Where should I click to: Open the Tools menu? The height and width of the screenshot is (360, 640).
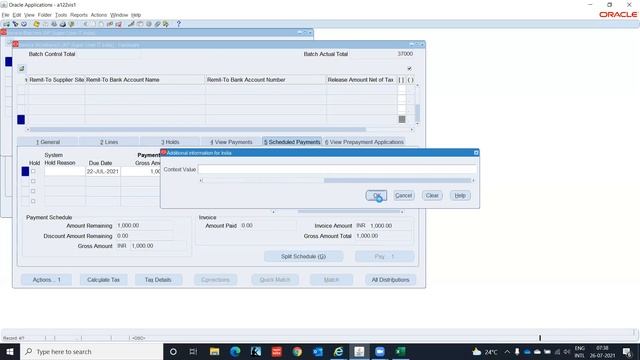(61, 15)
